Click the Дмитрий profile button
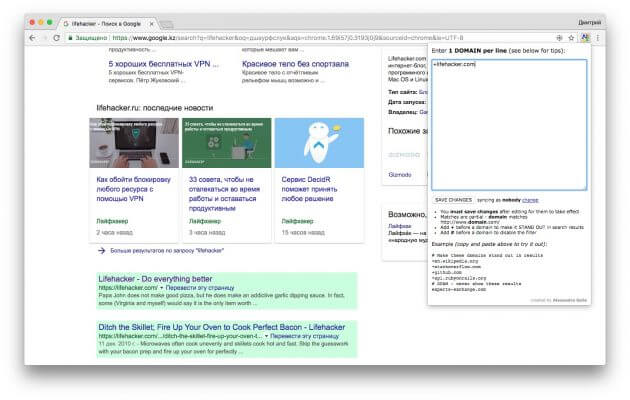 pyautogui.click(x=589, y=22)
